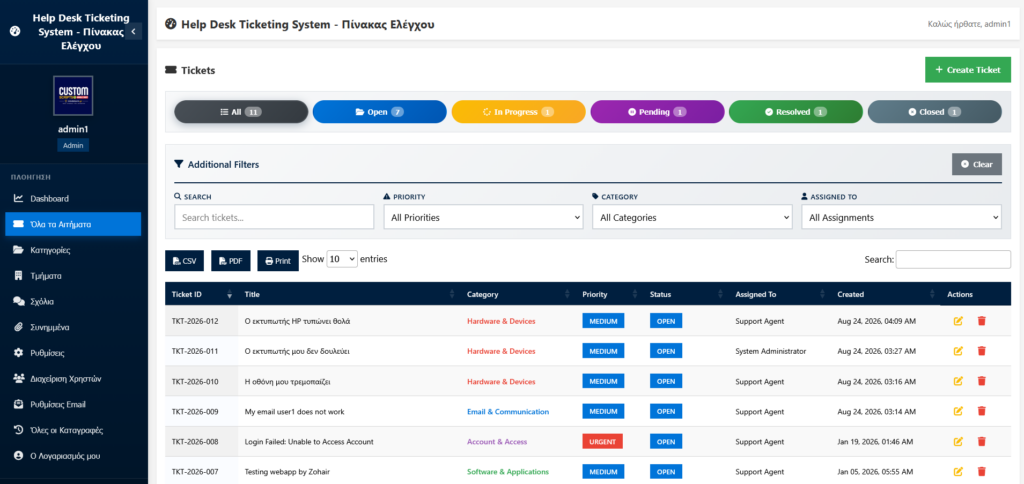The height and width of the screenshot is (484, 1024).
Task: Sort table by Assigned To column
Action: (780, 294)
